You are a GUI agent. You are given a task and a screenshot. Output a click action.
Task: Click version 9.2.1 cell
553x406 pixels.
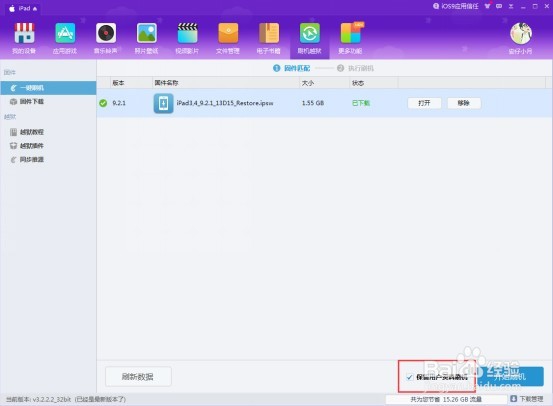(119, 103)
